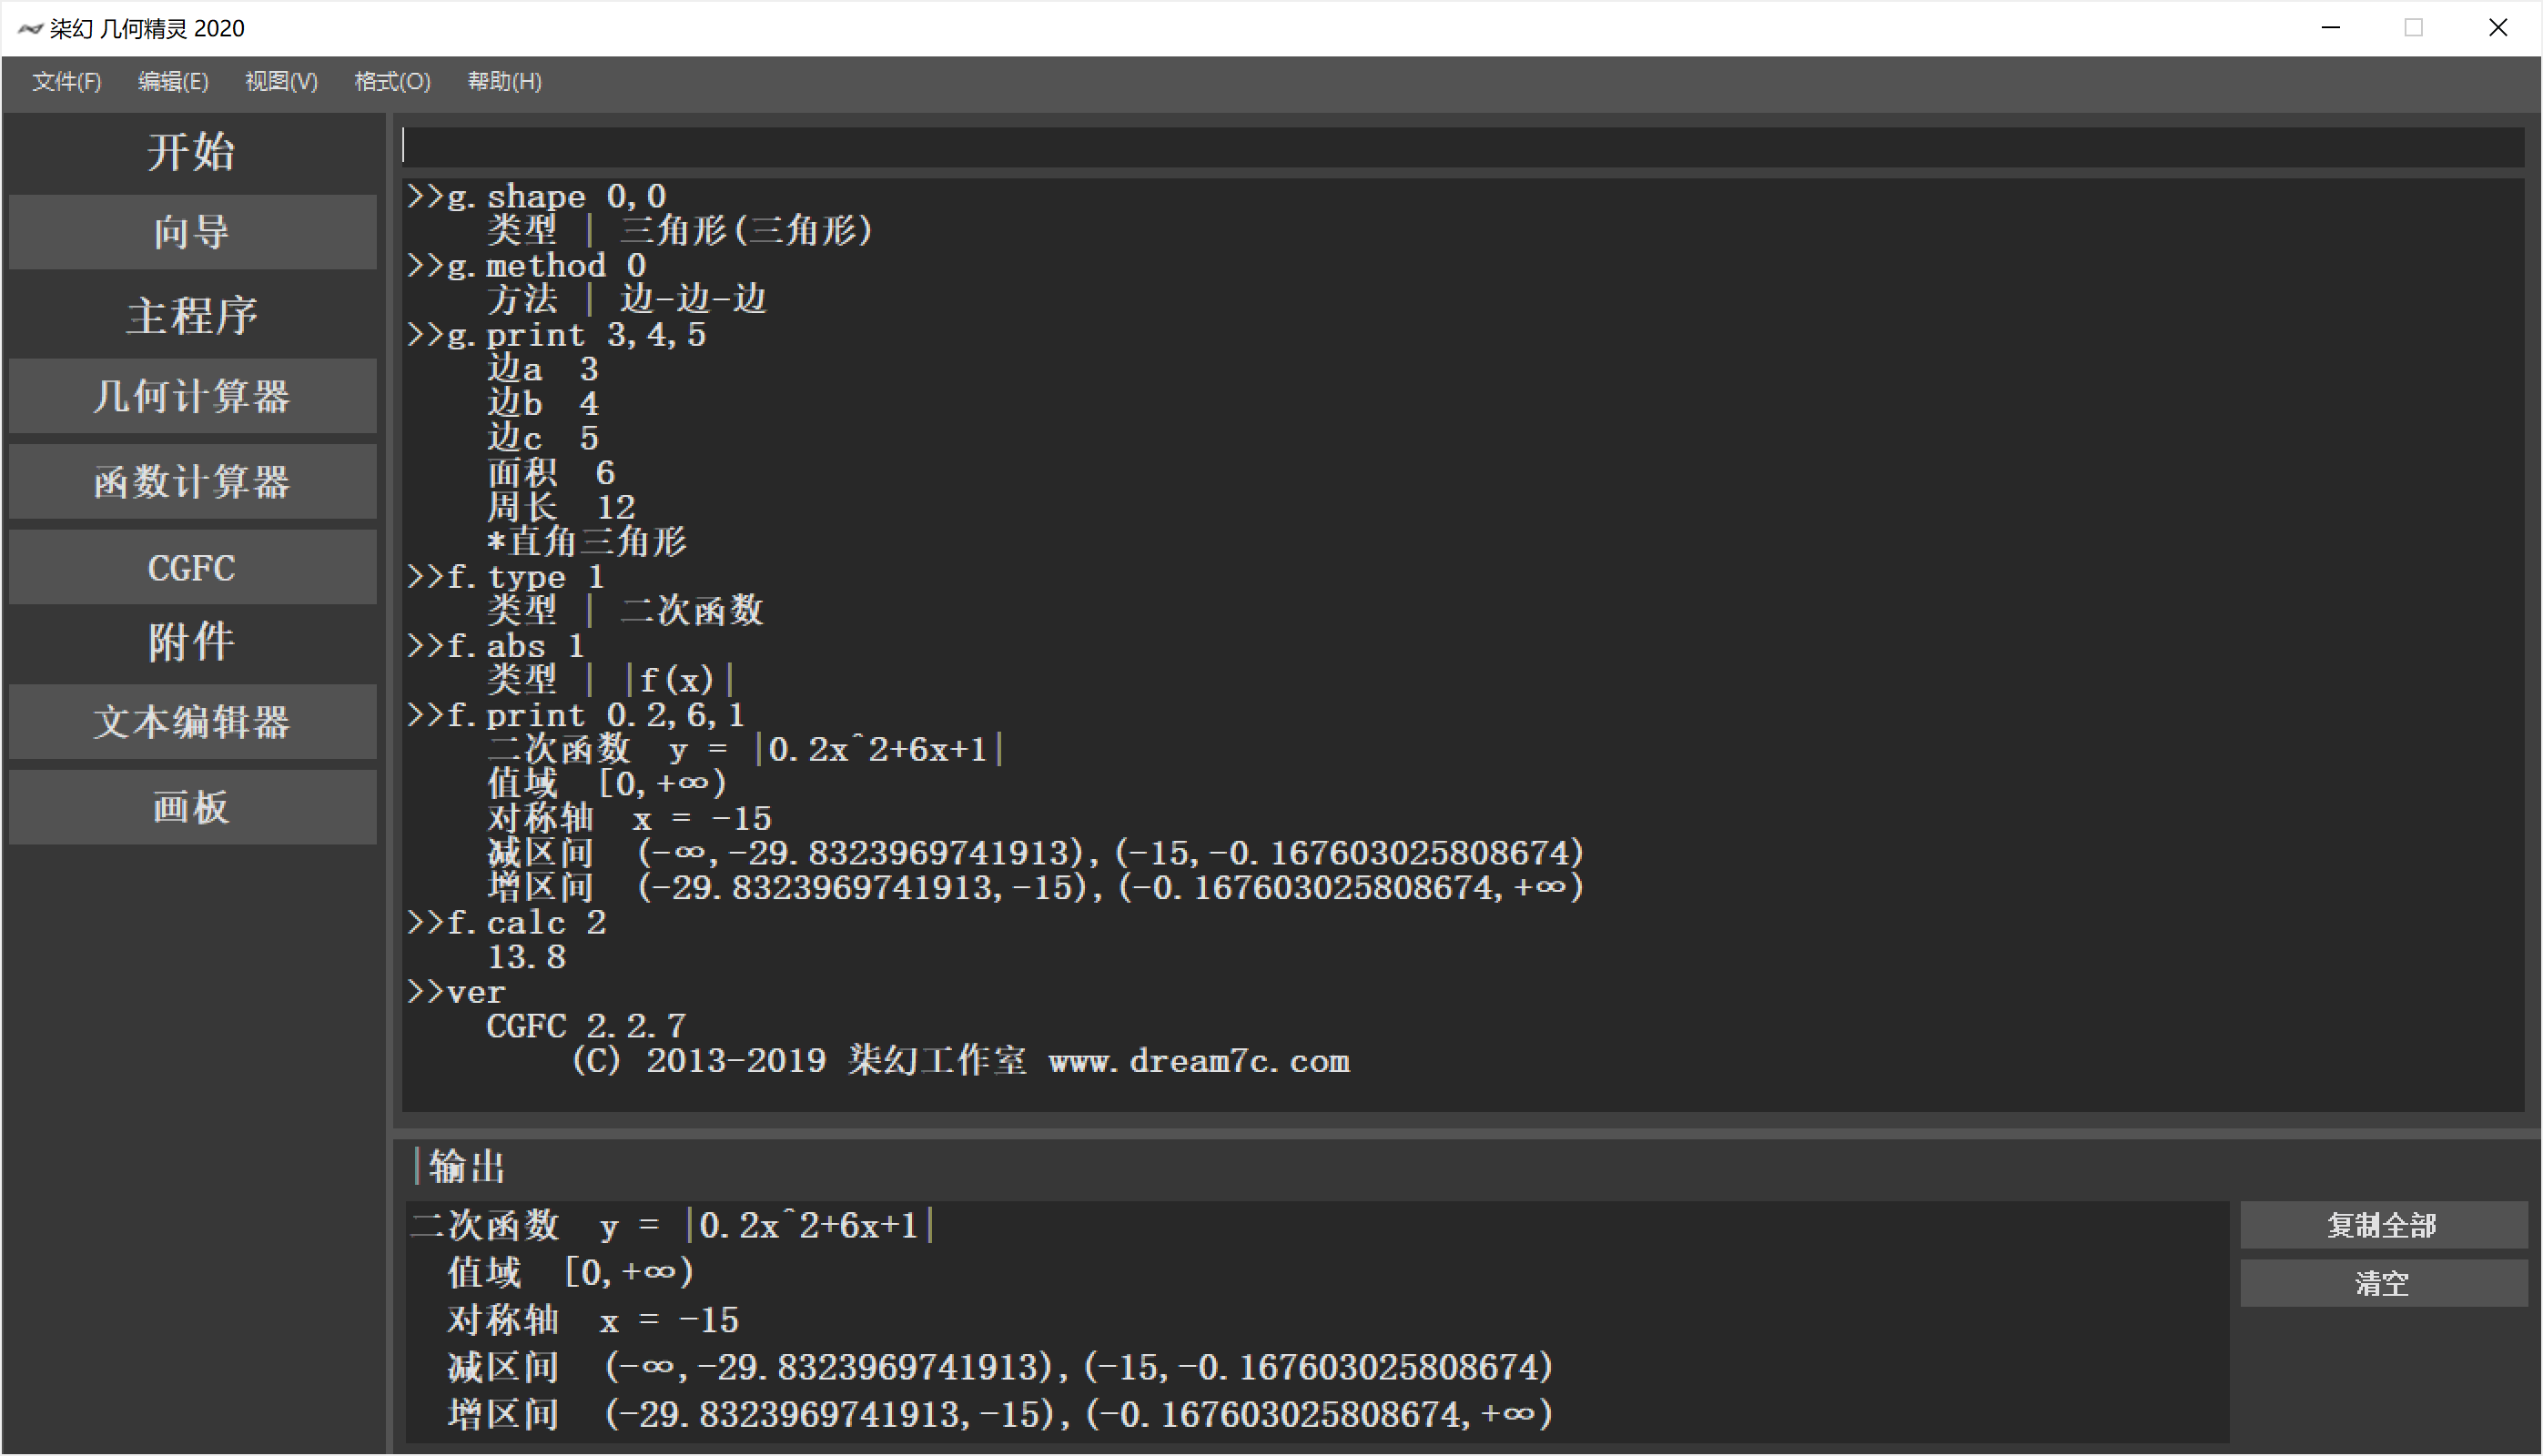2543x1456 pixels.
Task: Click the console result '边b 4'
Action: click(543, 404)
